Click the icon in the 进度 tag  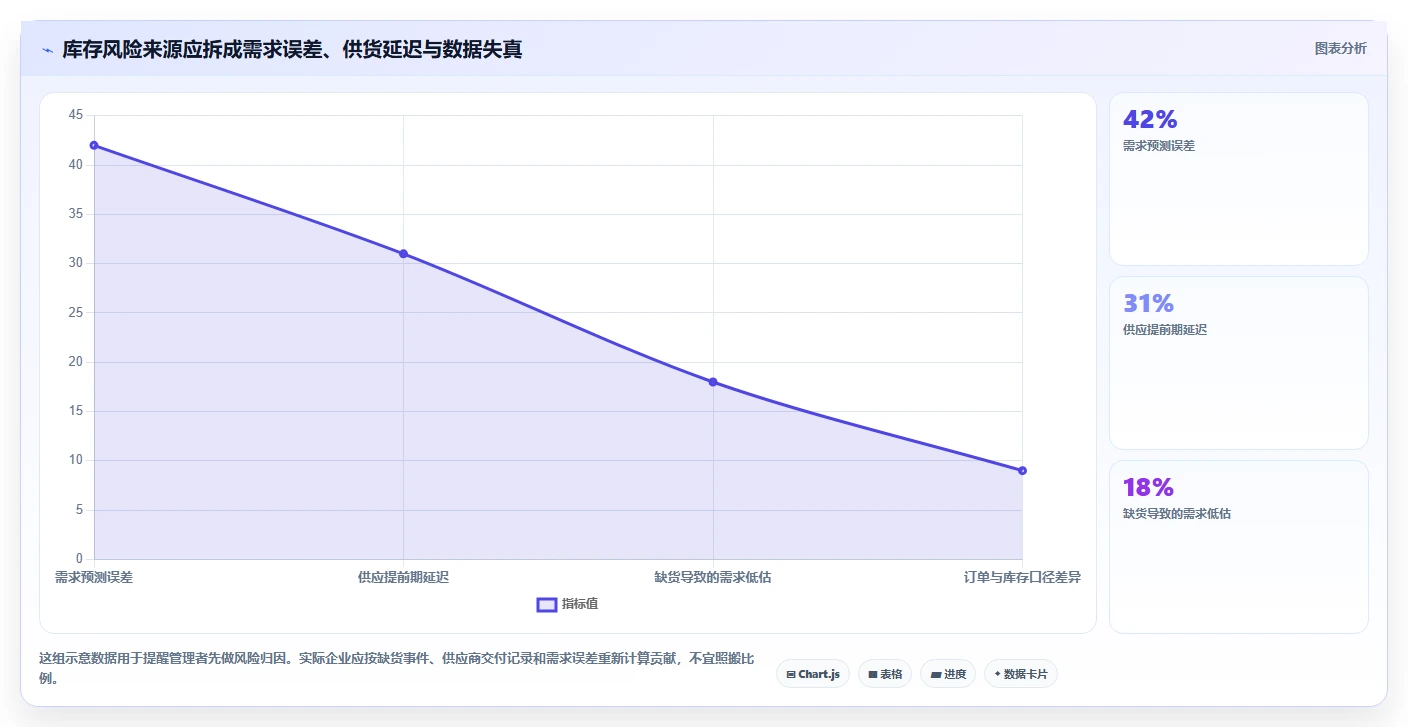tap(935, 675)
